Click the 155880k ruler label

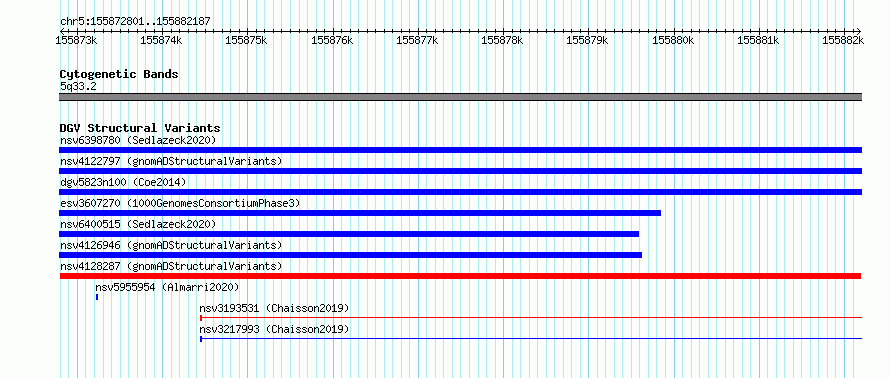coord(674,40)
